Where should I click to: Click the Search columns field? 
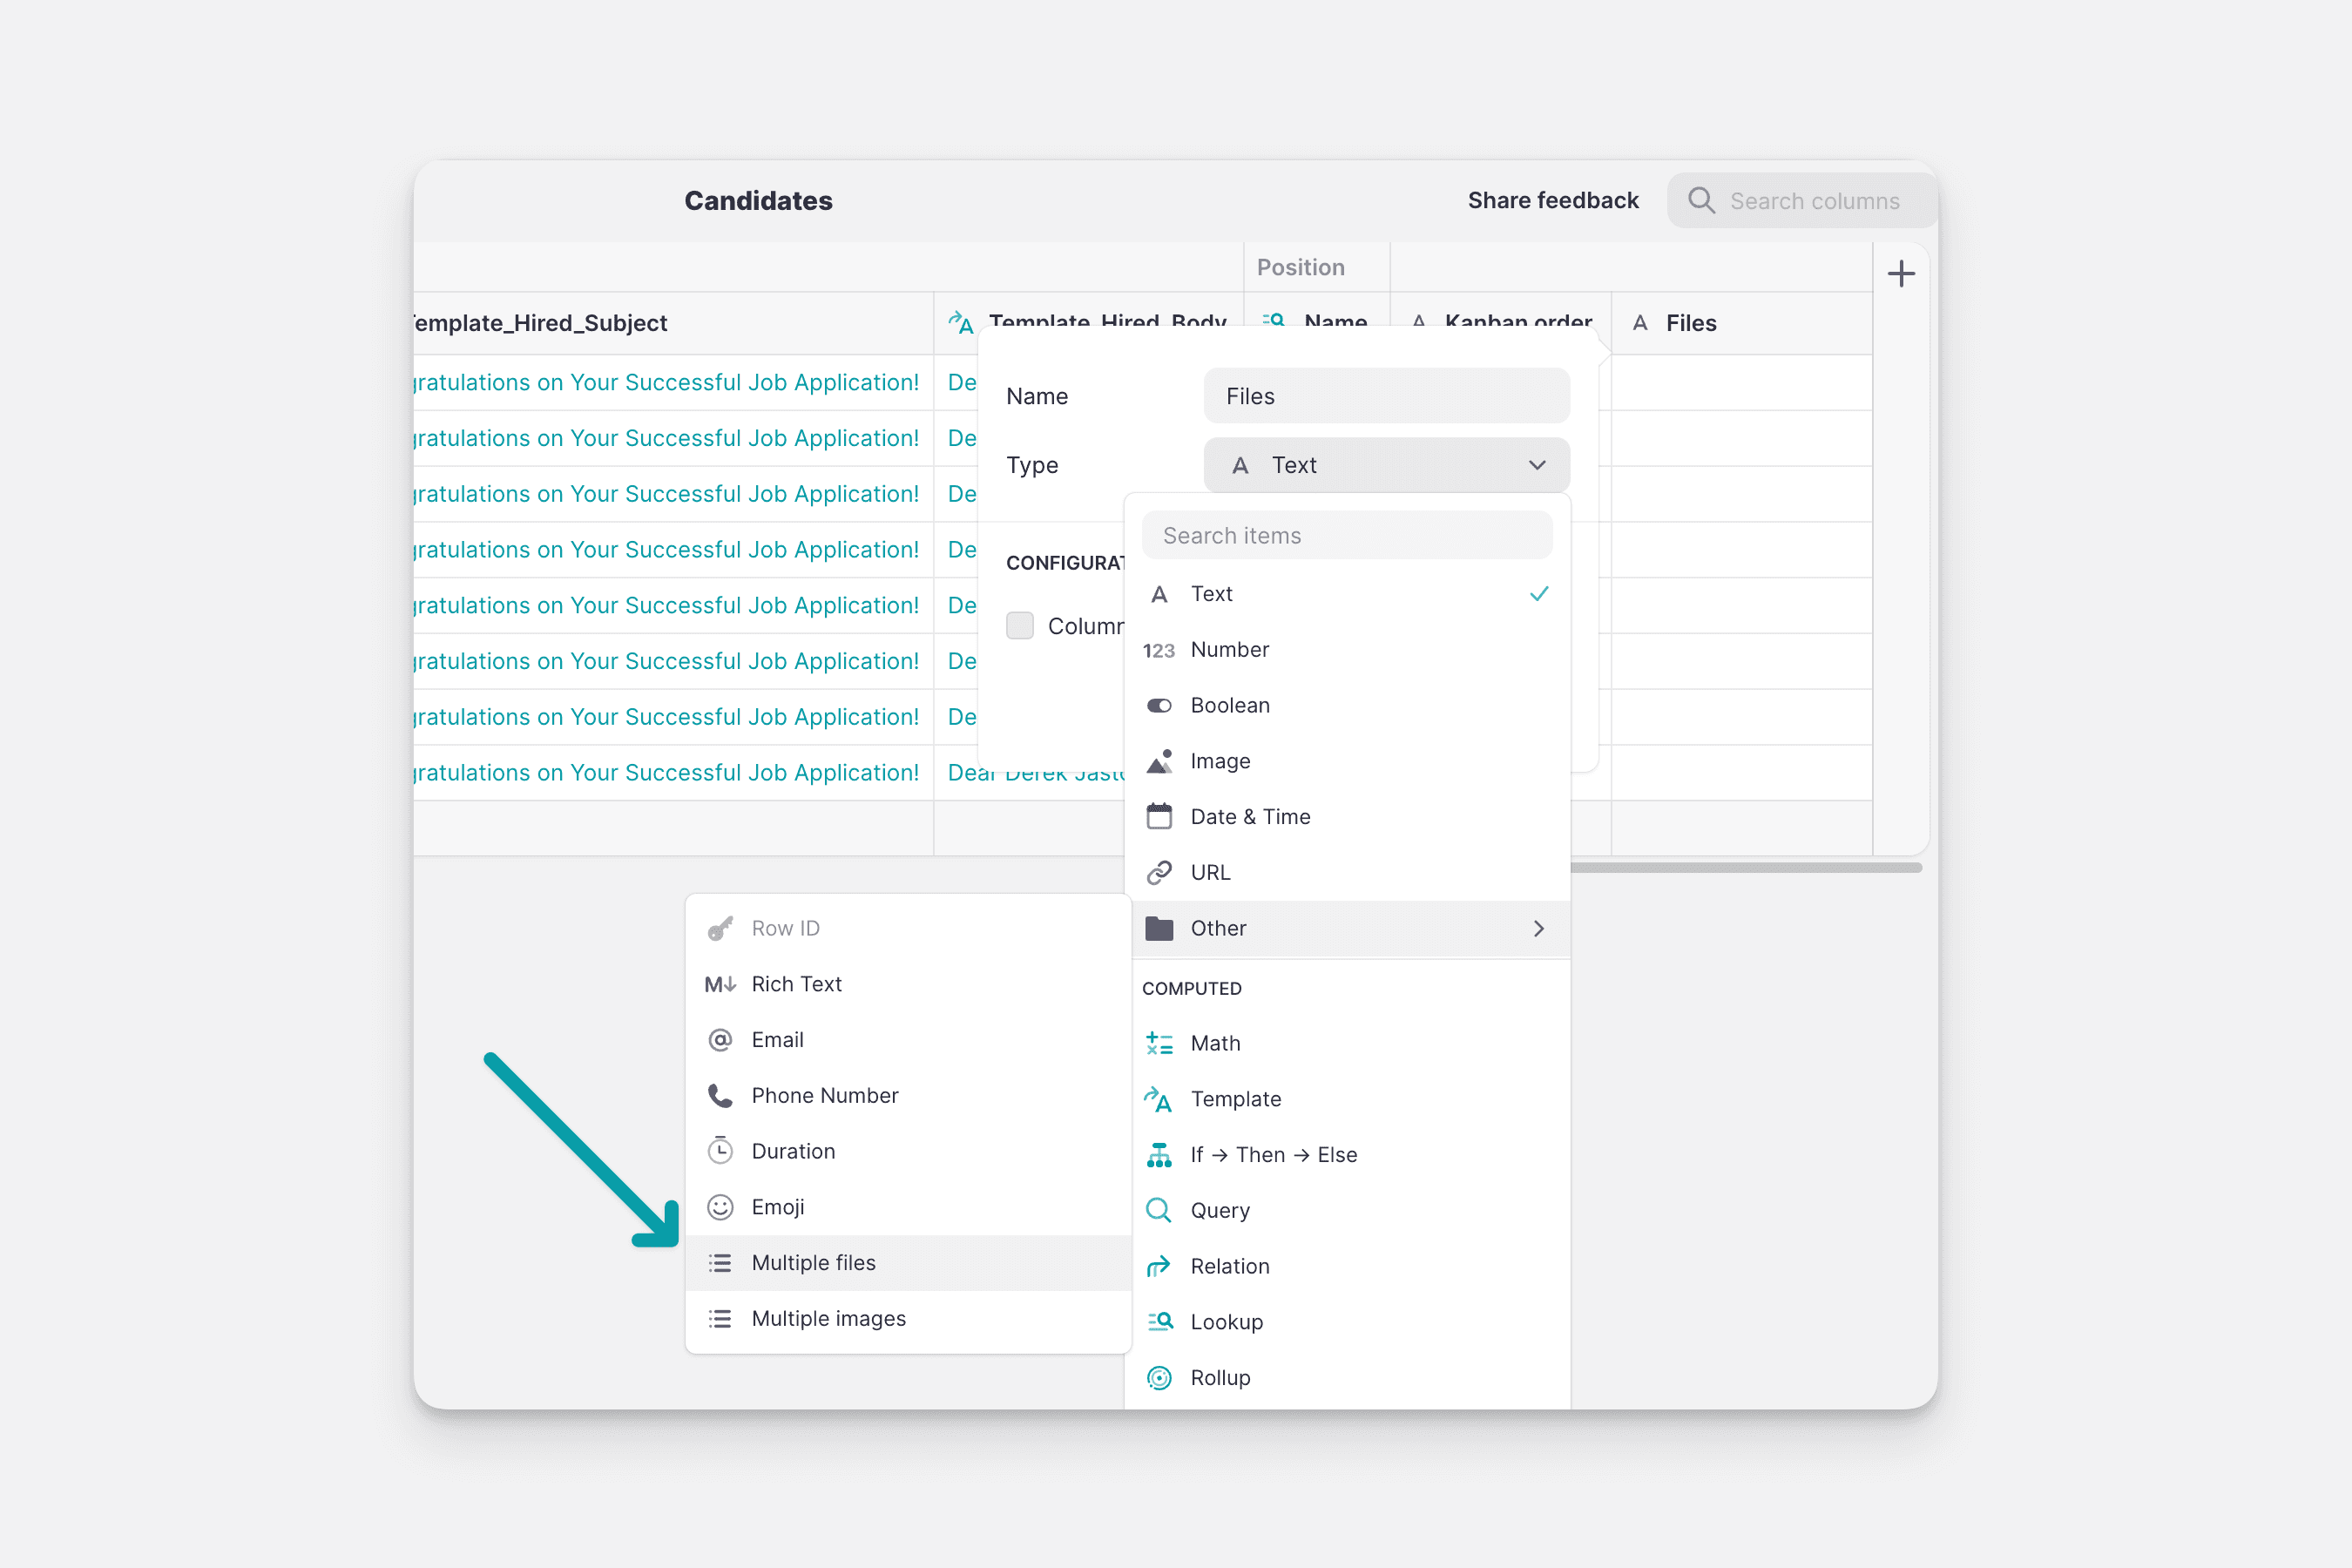point(1802,200)
